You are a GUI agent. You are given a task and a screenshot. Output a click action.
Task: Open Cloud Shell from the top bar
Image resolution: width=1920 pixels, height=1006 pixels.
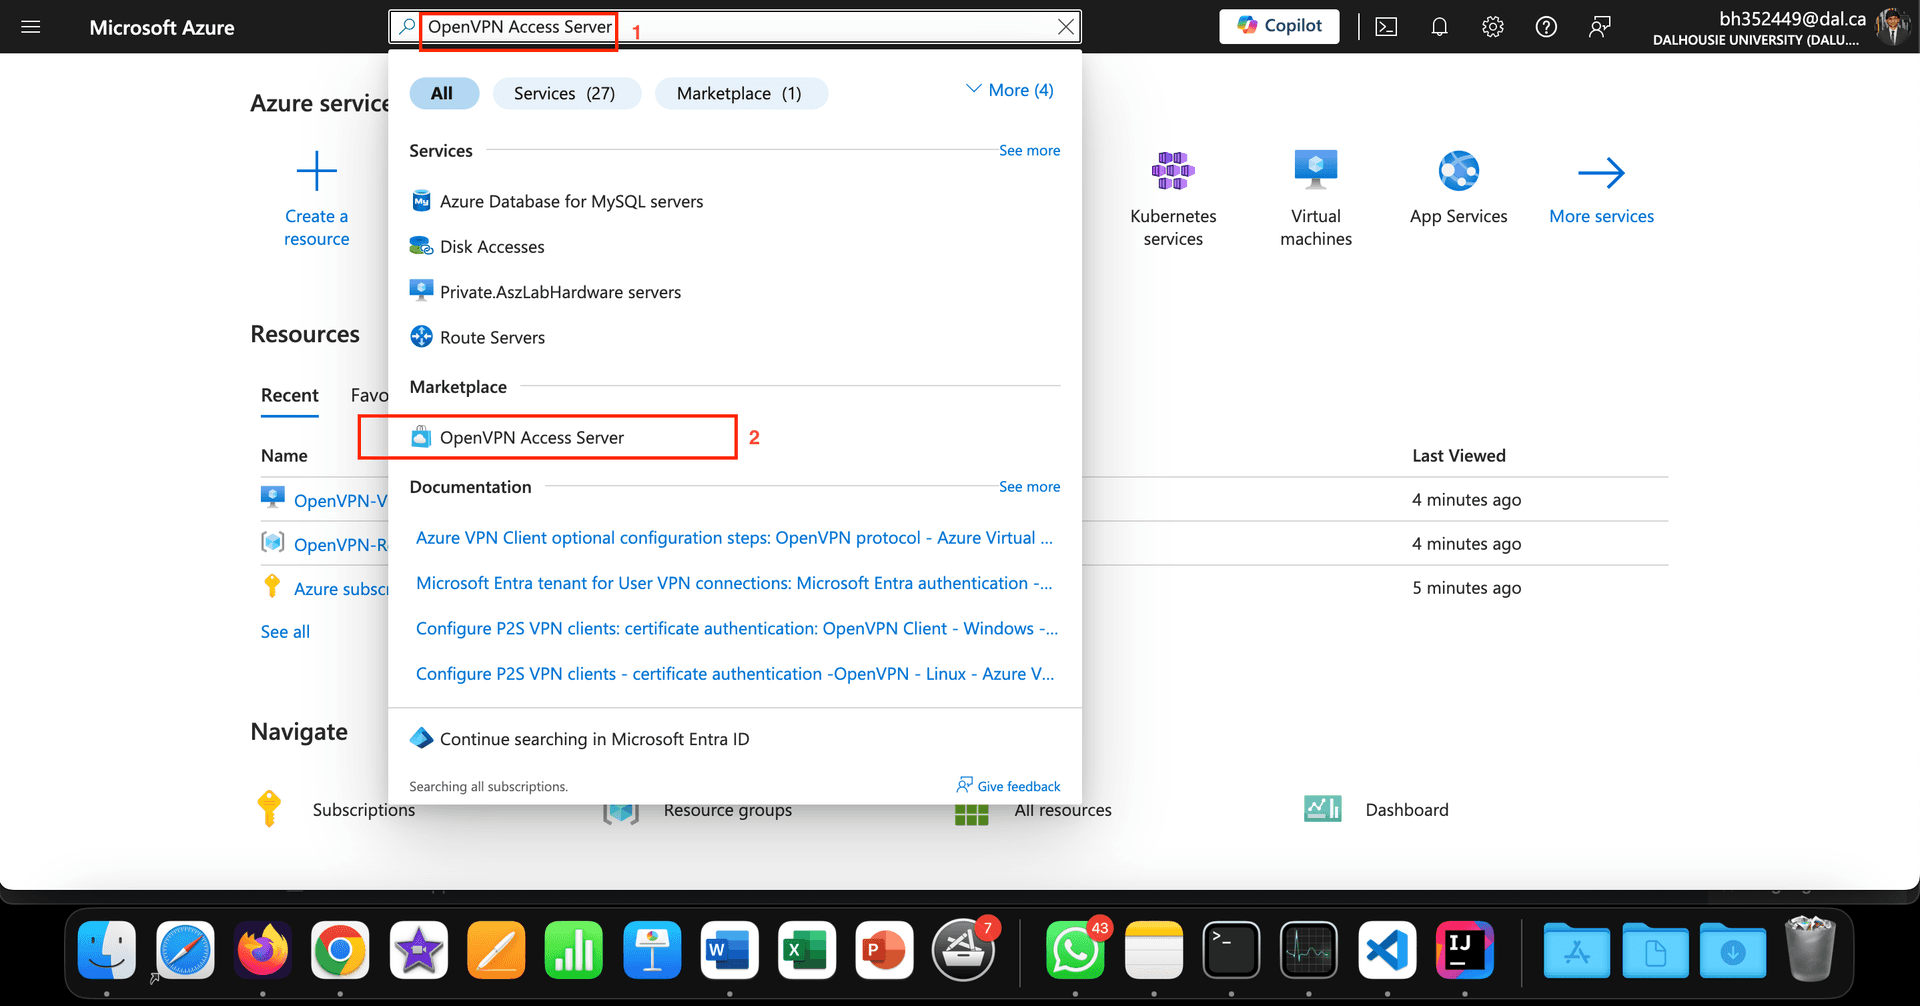pyautogui.click(x=1386, y=27)
